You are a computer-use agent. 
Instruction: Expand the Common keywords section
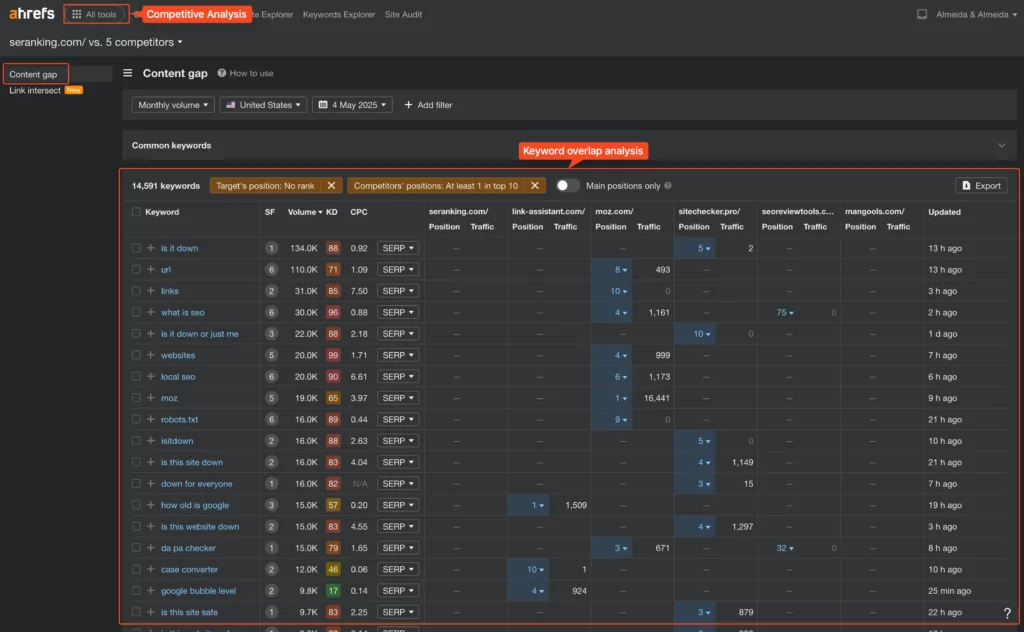1002,145
